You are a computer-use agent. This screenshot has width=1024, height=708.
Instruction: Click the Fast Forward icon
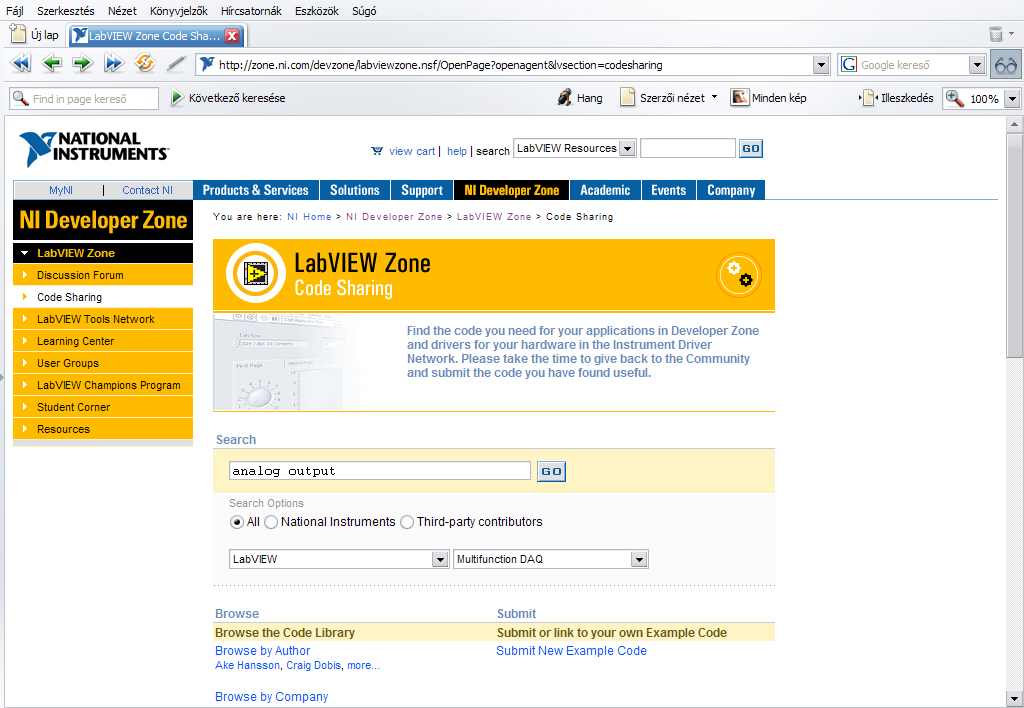pyautogui.click(x=114, y=64)
